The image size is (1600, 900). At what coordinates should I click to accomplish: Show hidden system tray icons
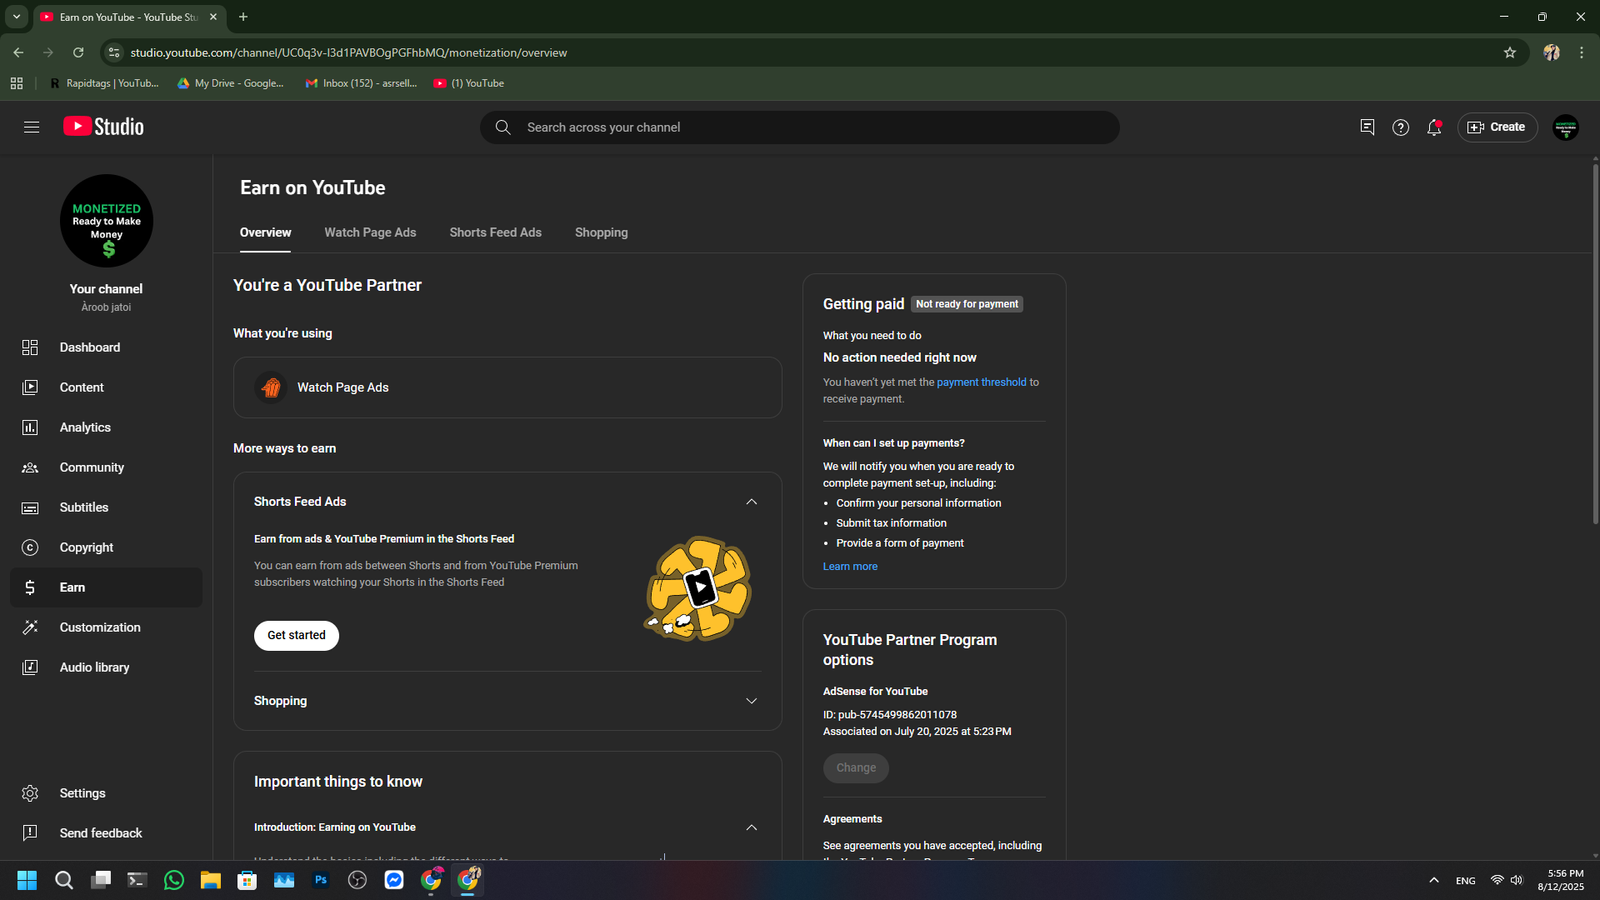click(x=1434, y=880)
